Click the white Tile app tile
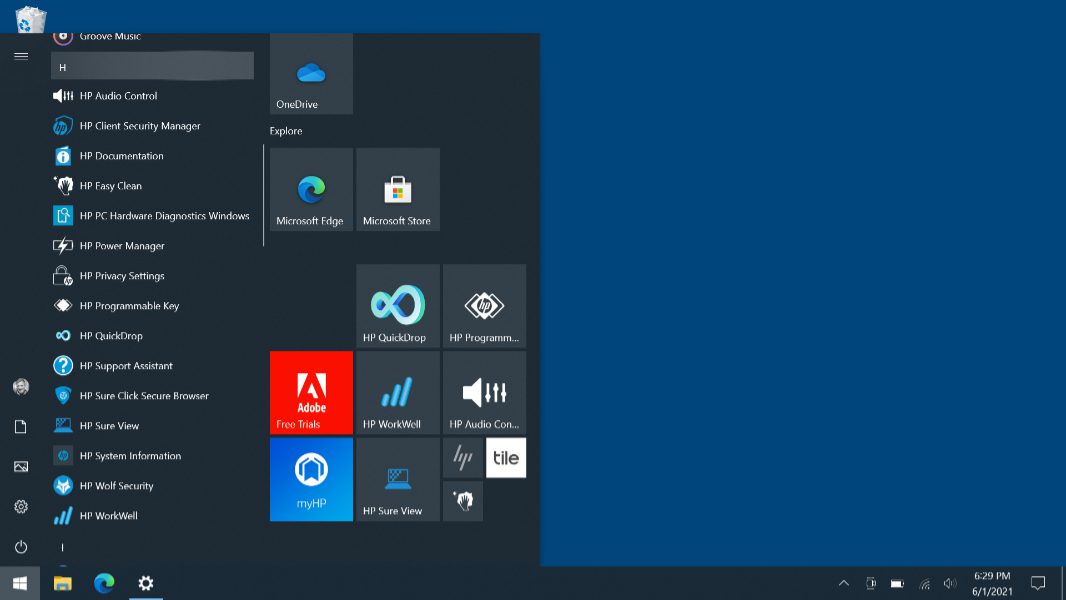This screenshot has width=1066, height=600. pos(506,458)
